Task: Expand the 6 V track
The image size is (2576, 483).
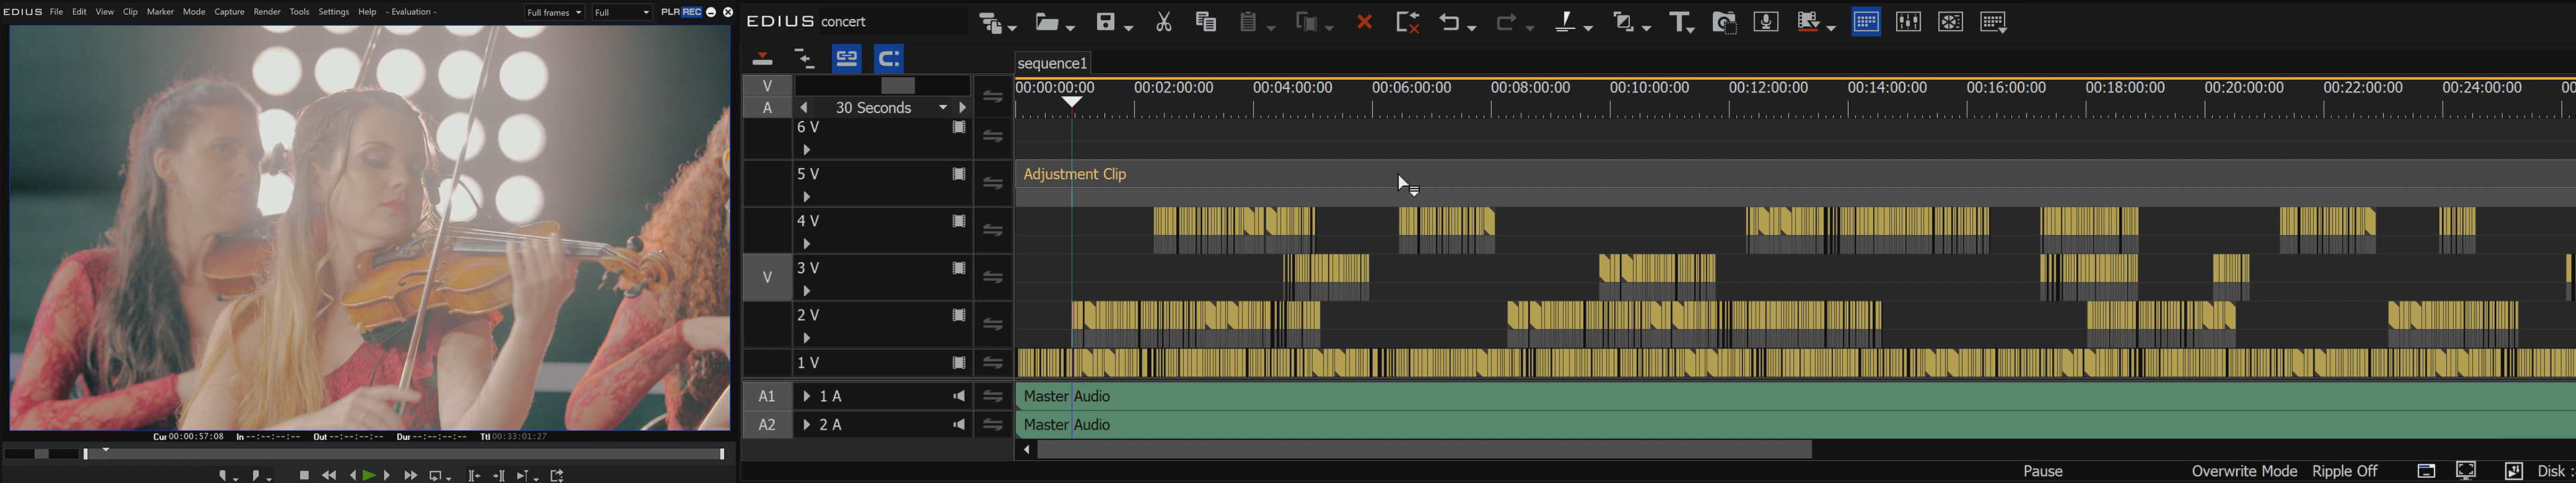Action: tap(806, 150)
